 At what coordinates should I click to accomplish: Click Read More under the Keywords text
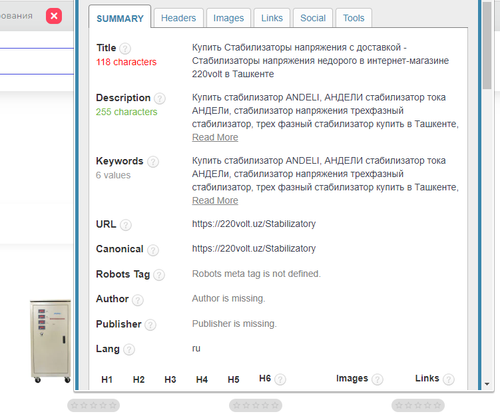click(215, 201)
